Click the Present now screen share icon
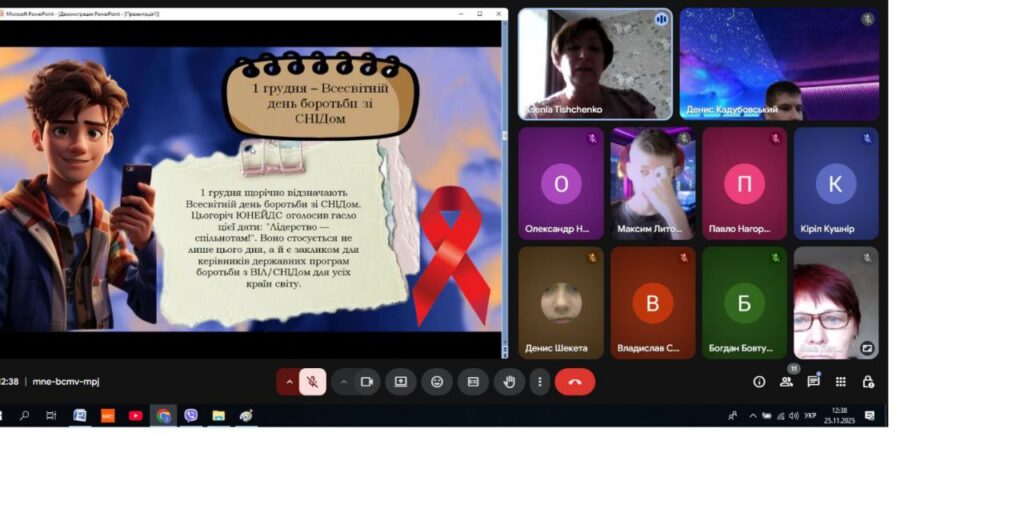This screenshot has width=1024, height=509. click(401, 382)
